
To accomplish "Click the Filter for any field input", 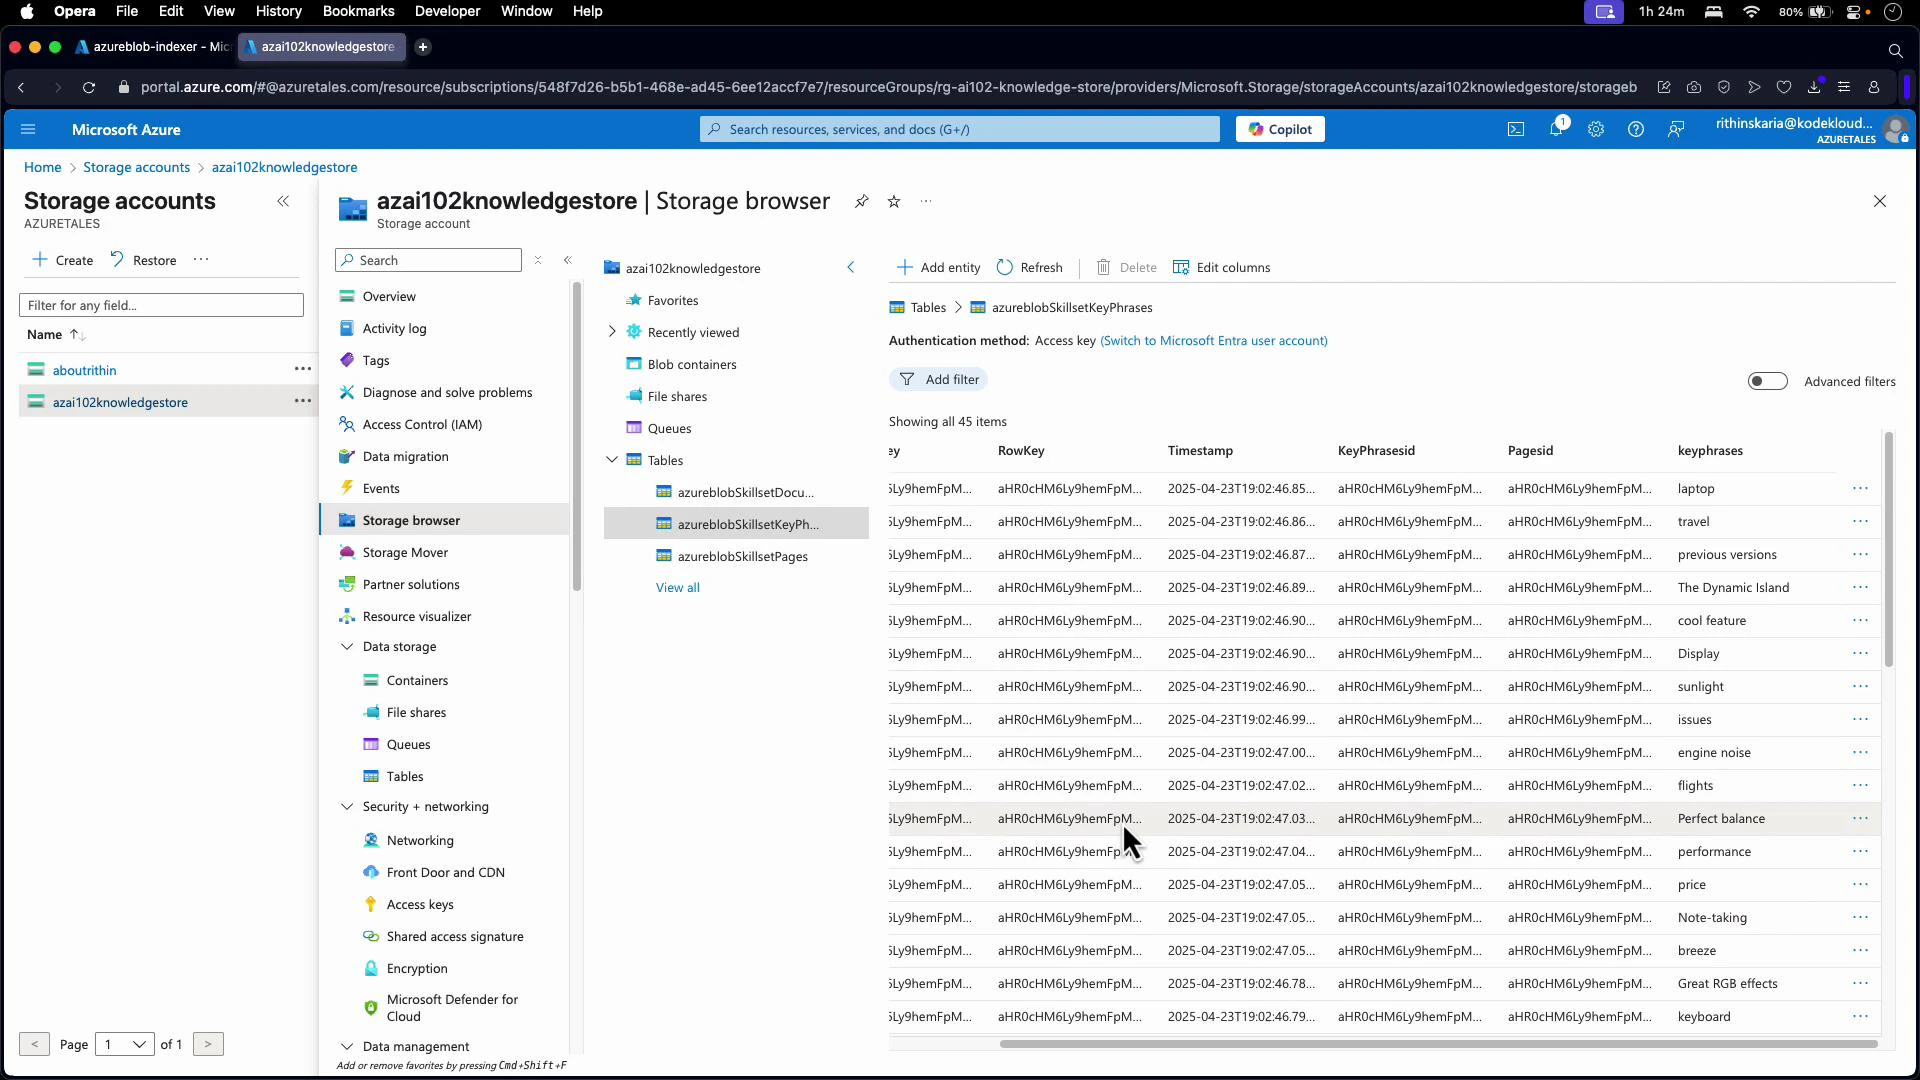I will [x=161, y=304].
